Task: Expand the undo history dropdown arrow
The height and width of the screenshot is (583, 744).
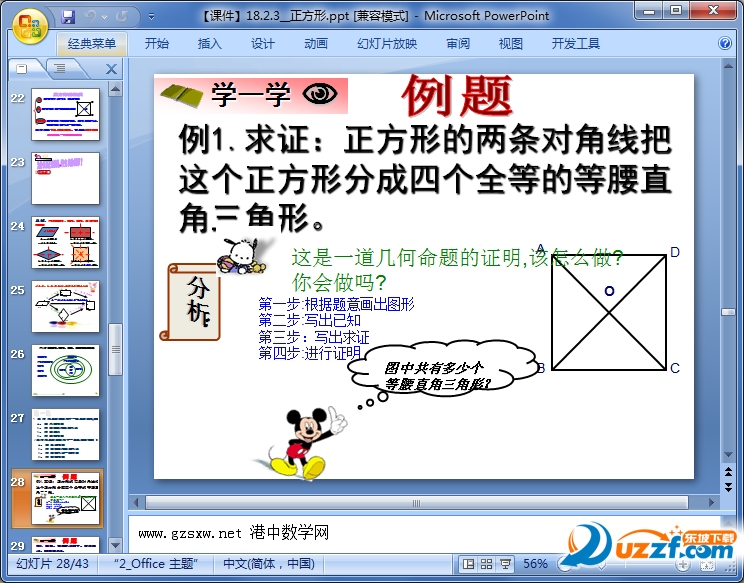Action: pyautogui.click(x=104, y=17)
